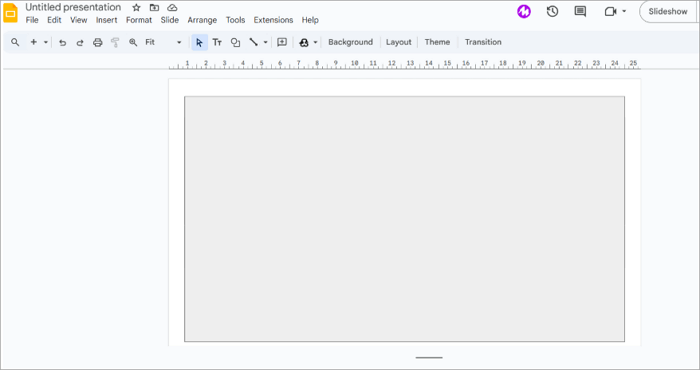This screenshot has width=700, height=370.
Task: Open the Edit menu
Action: coord(54,20)
